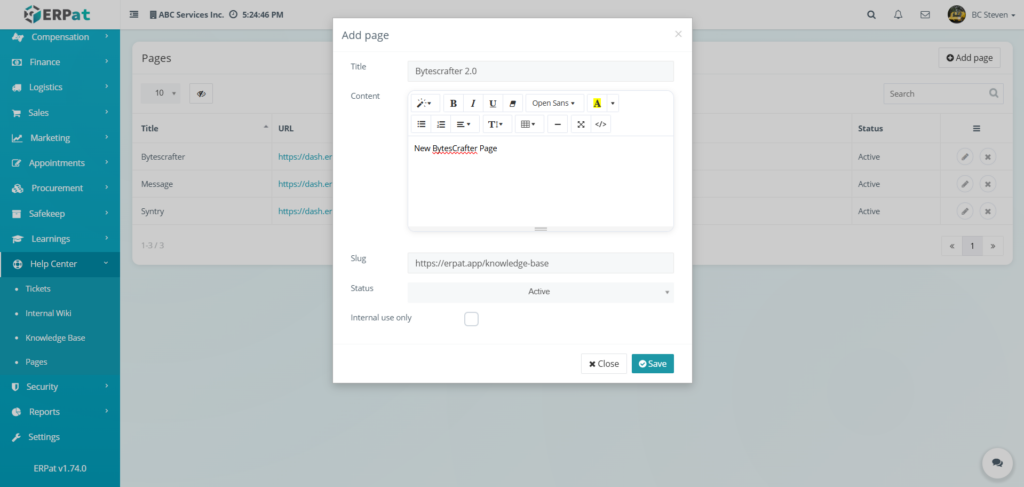Open the notifications bell
The width and height of the screenshot is (1024, 487).
click(898, 14)
